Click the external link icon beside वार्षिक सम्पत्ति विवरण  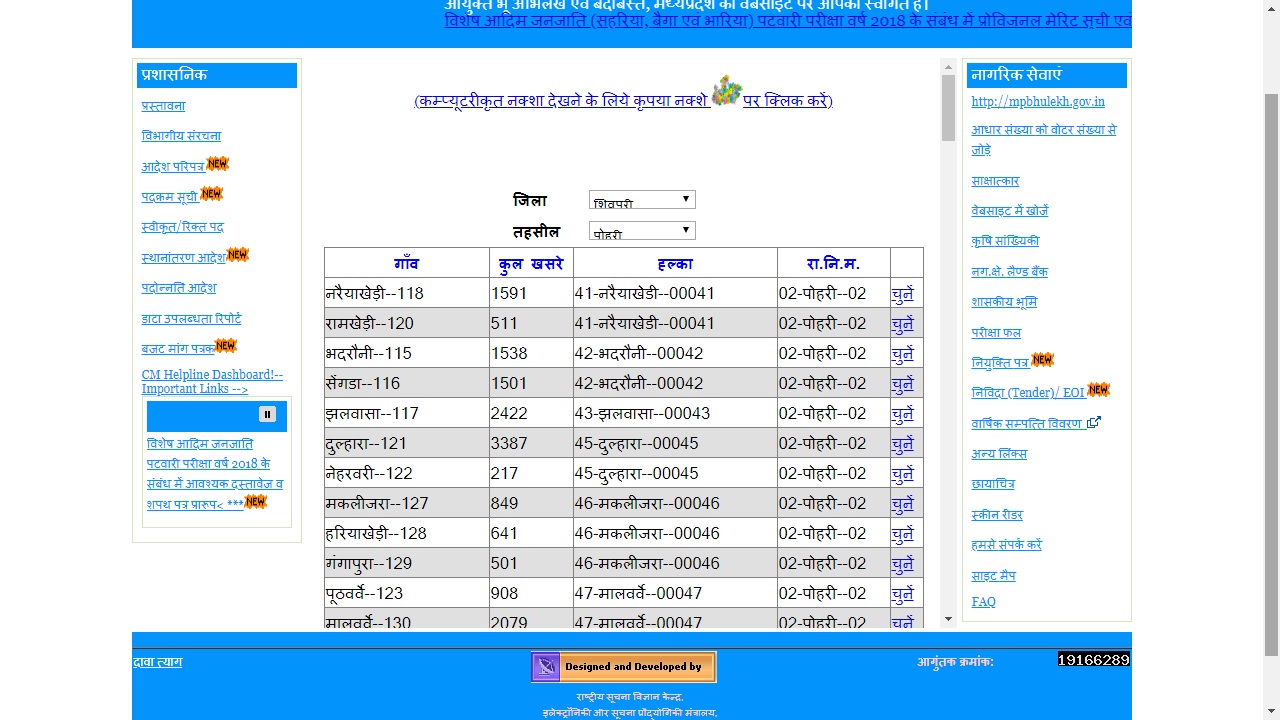[x=1092, y=420]
